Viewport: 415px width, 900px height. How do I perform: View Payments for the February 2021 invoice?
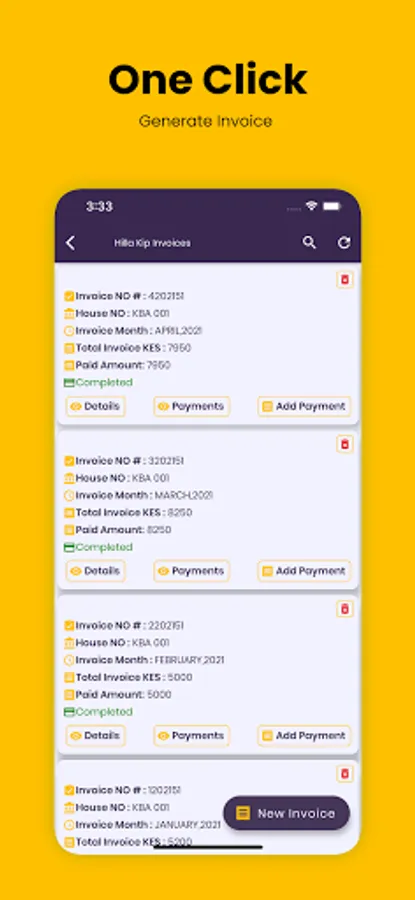pos(192,736)
